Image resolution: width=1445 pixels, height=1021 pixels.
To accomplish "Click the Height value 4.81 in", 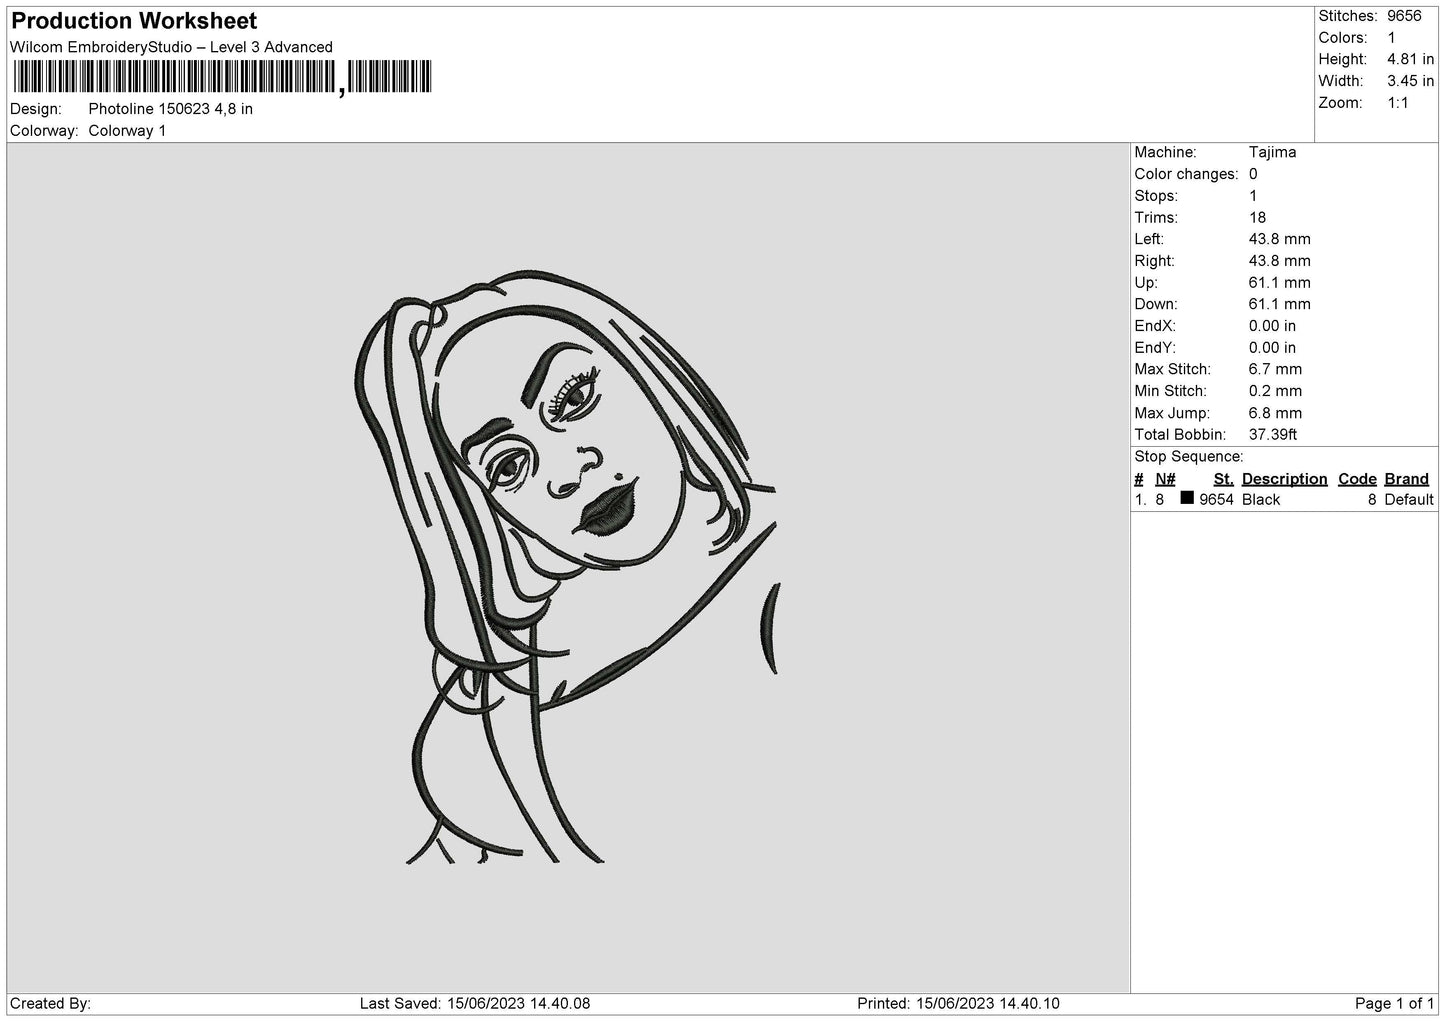I will coord(1411,60).
